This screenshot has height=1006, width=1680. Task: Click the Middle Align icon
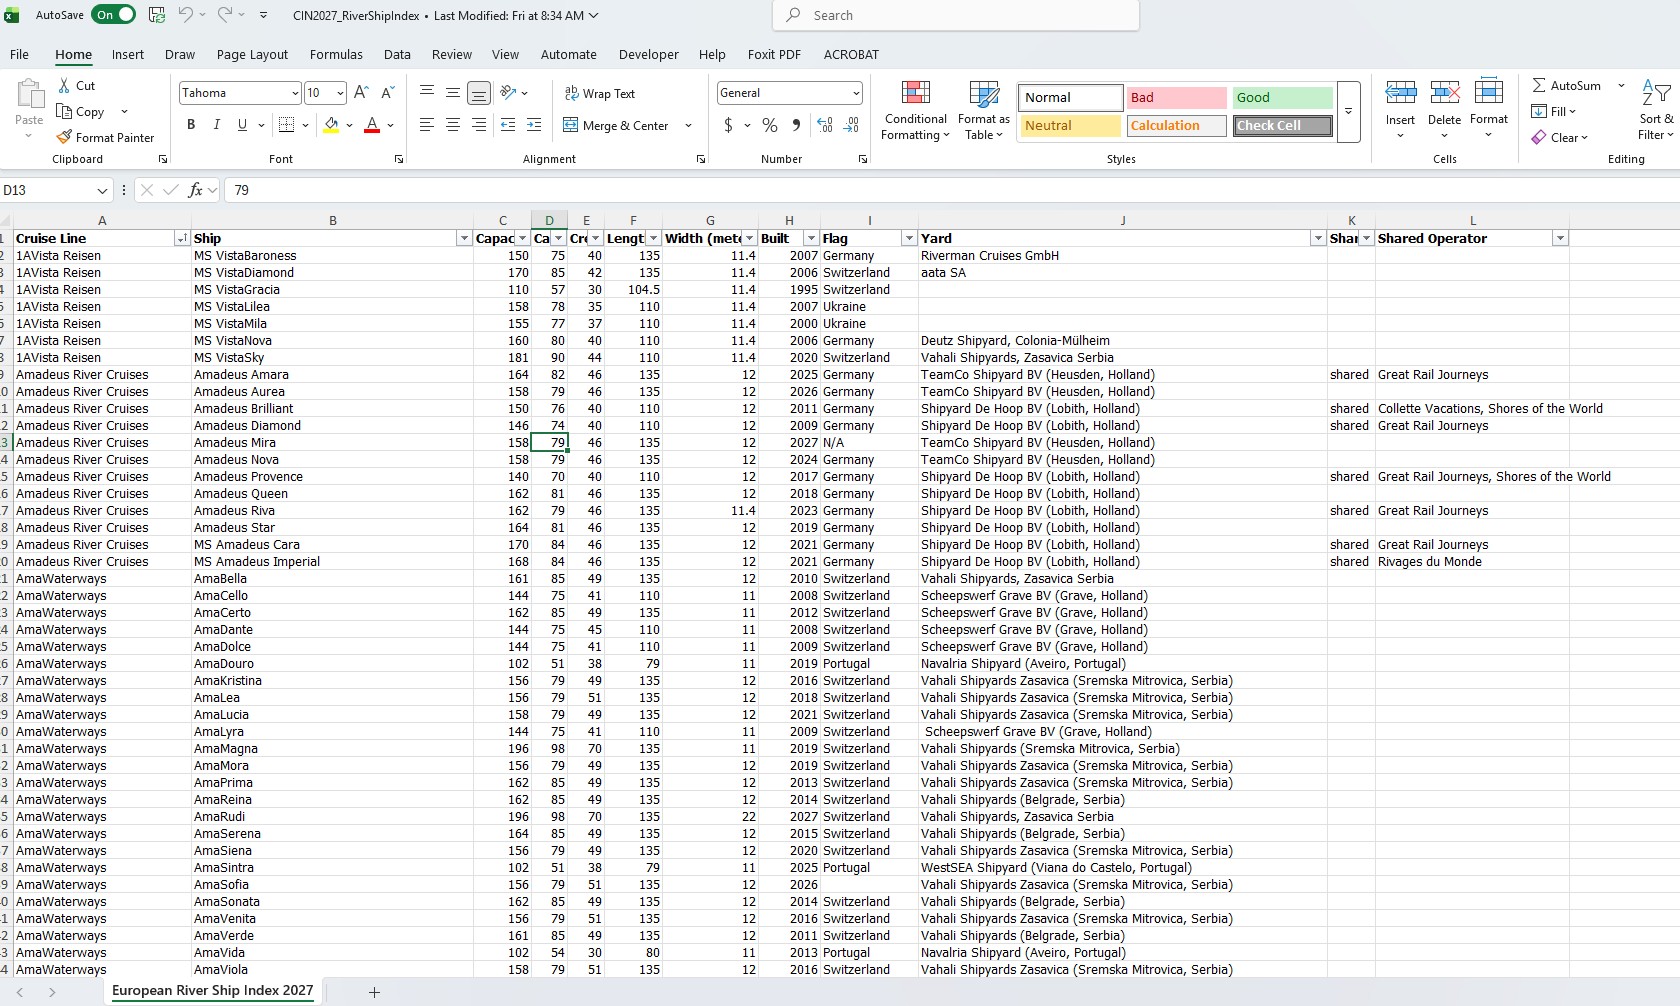tap(453, 93)
